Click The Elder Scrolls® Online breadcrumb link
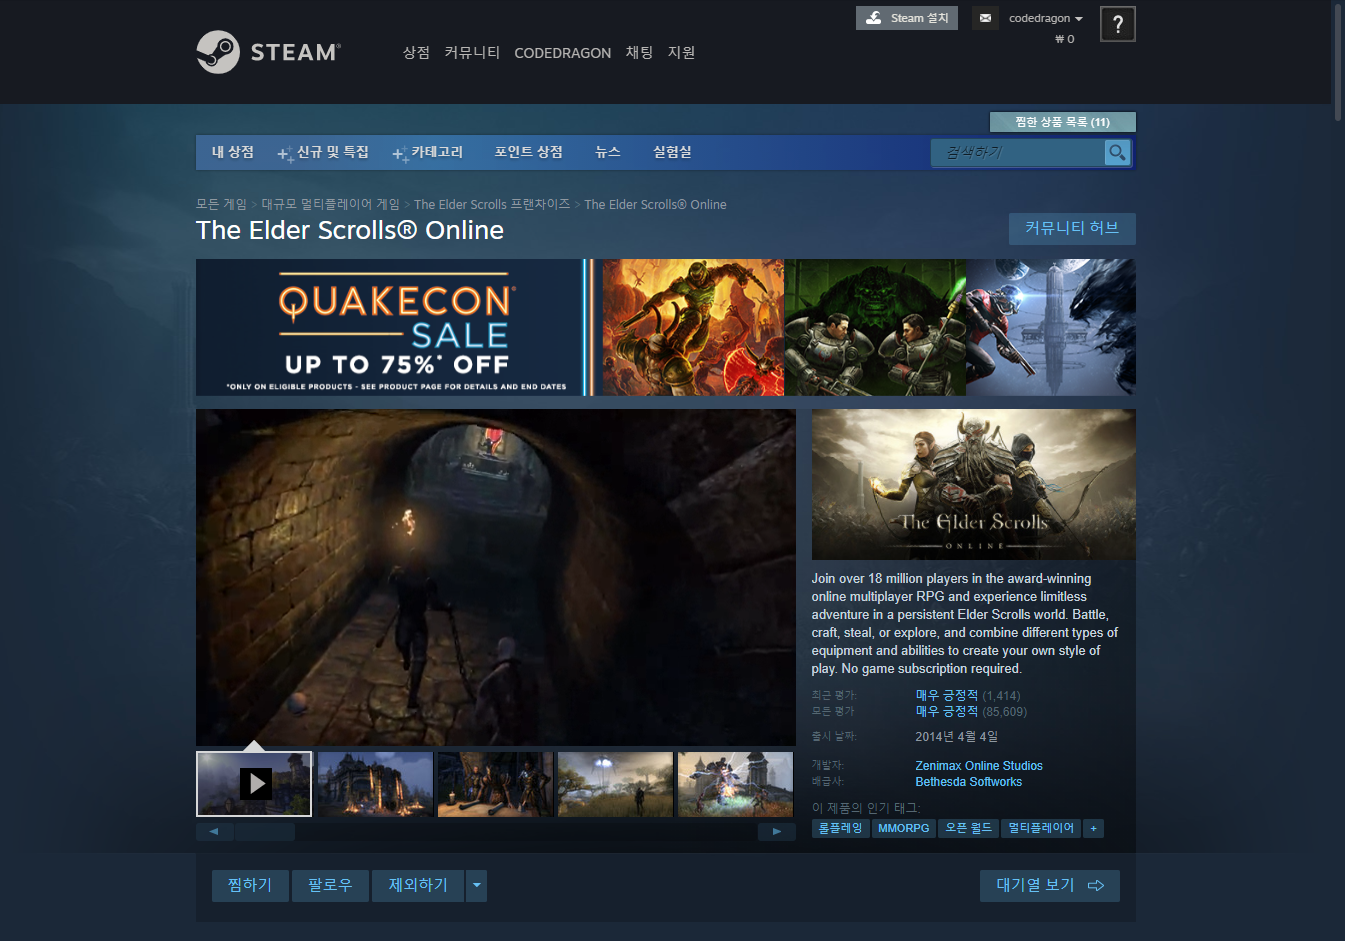1345x941 pixels. 655,204
